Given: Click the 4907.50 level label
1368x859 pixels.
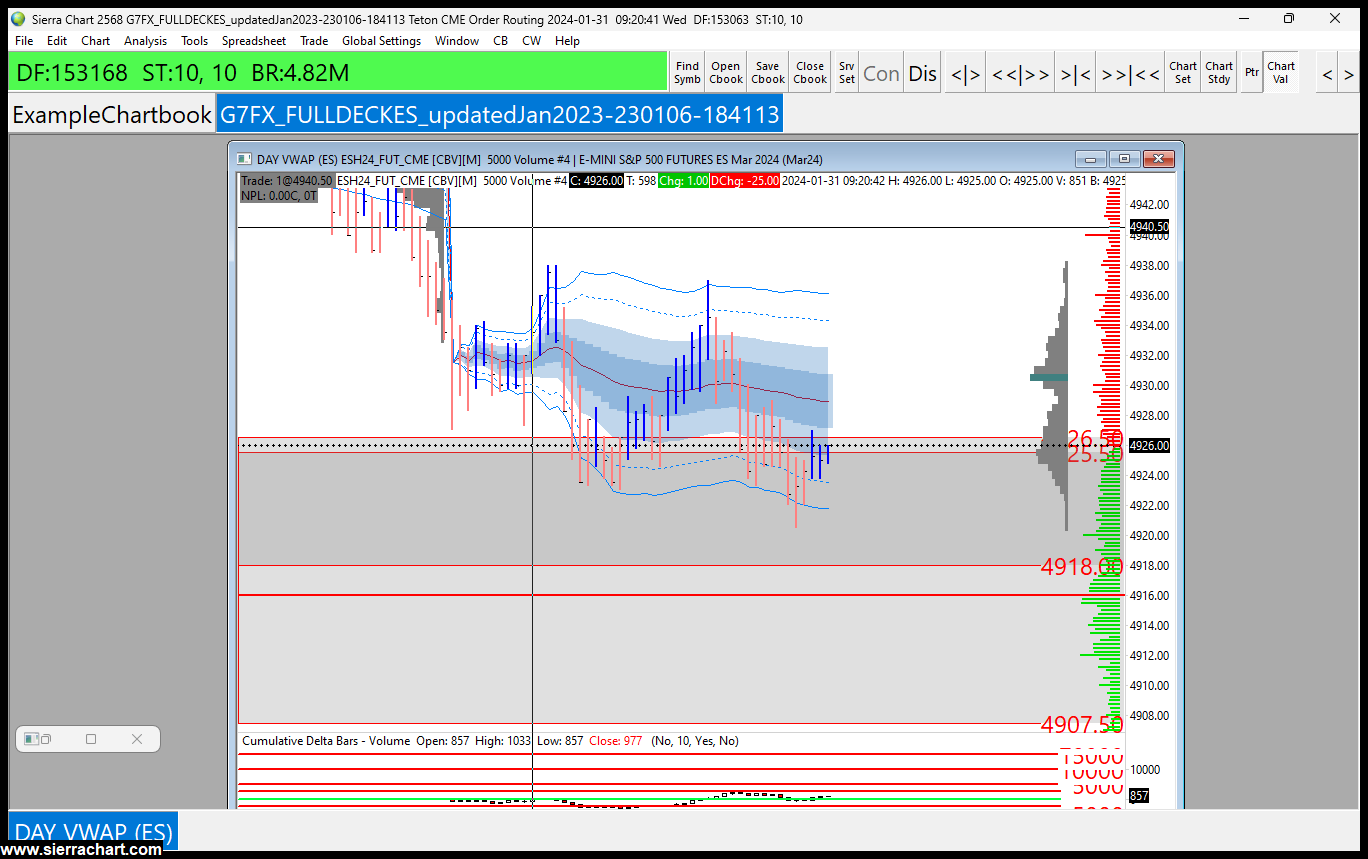Looking at the screenshot, I should click(x=1081, y=724).
